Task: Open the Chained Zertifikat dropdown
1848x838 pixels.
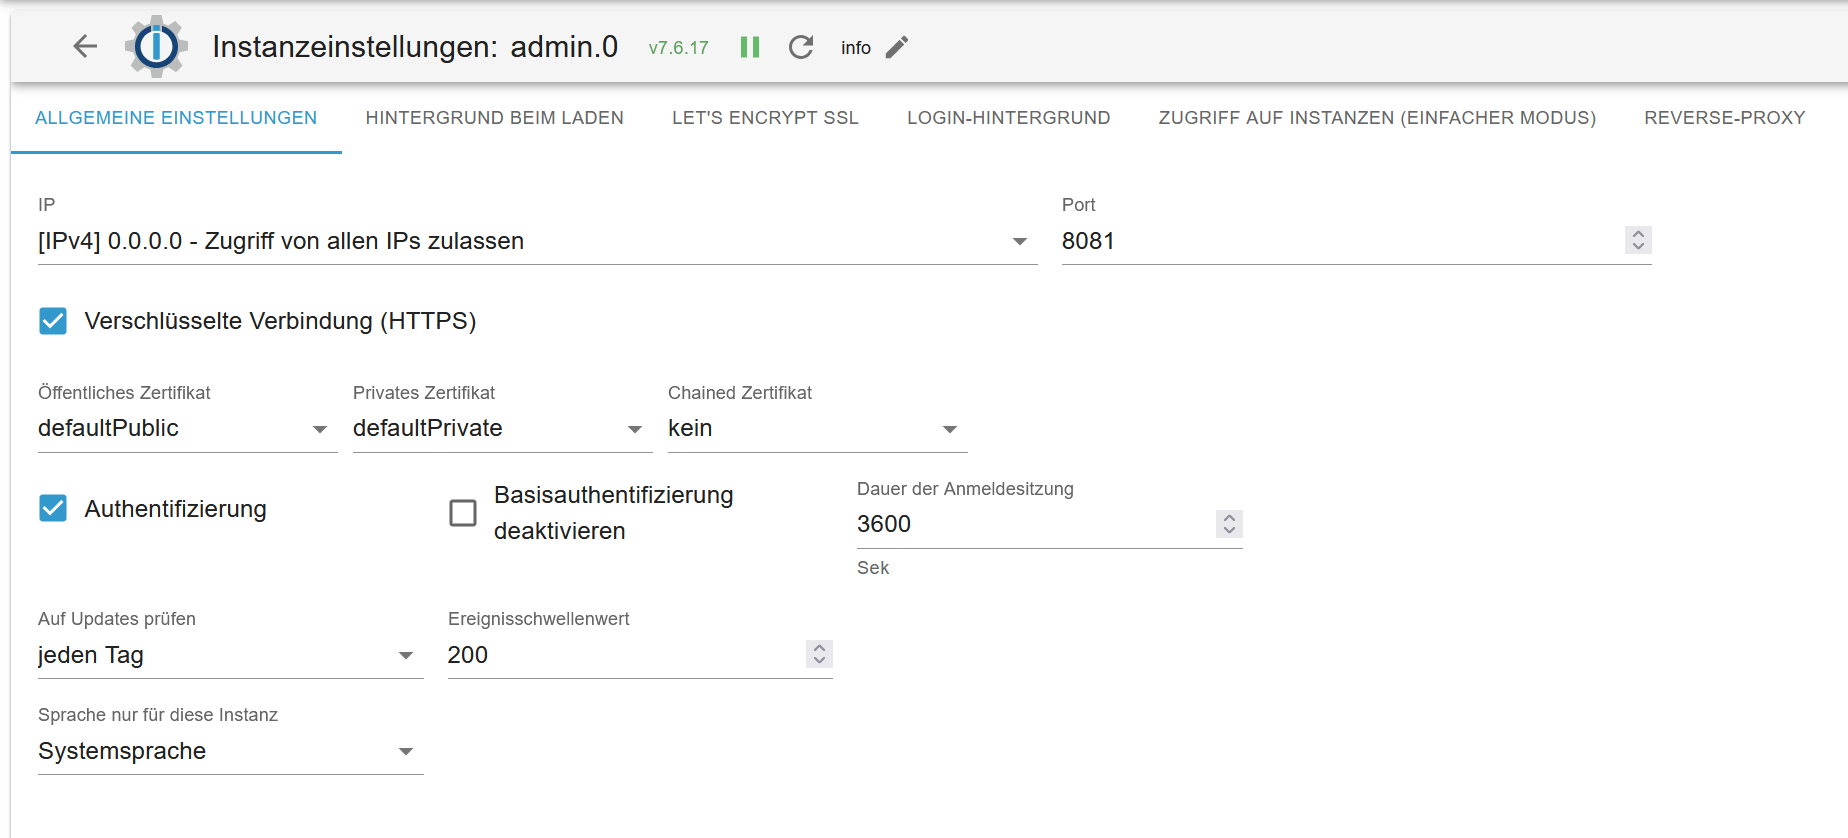Action: click(816, 429)
